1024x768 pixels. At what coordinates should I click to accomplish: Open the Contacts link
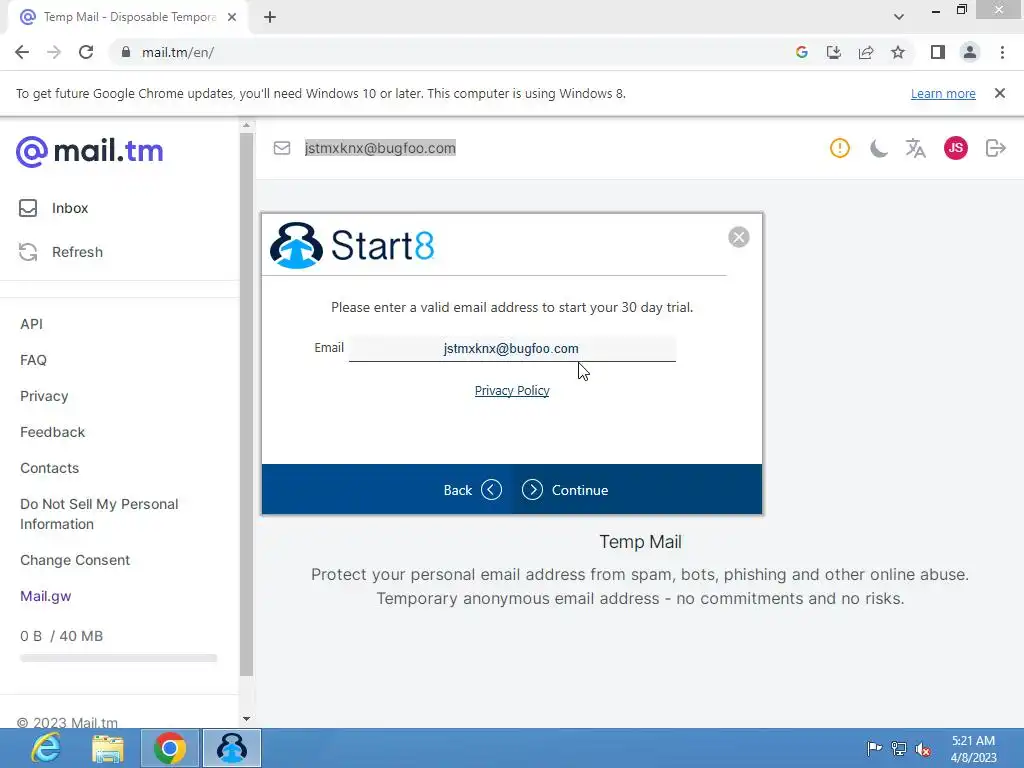50,468
